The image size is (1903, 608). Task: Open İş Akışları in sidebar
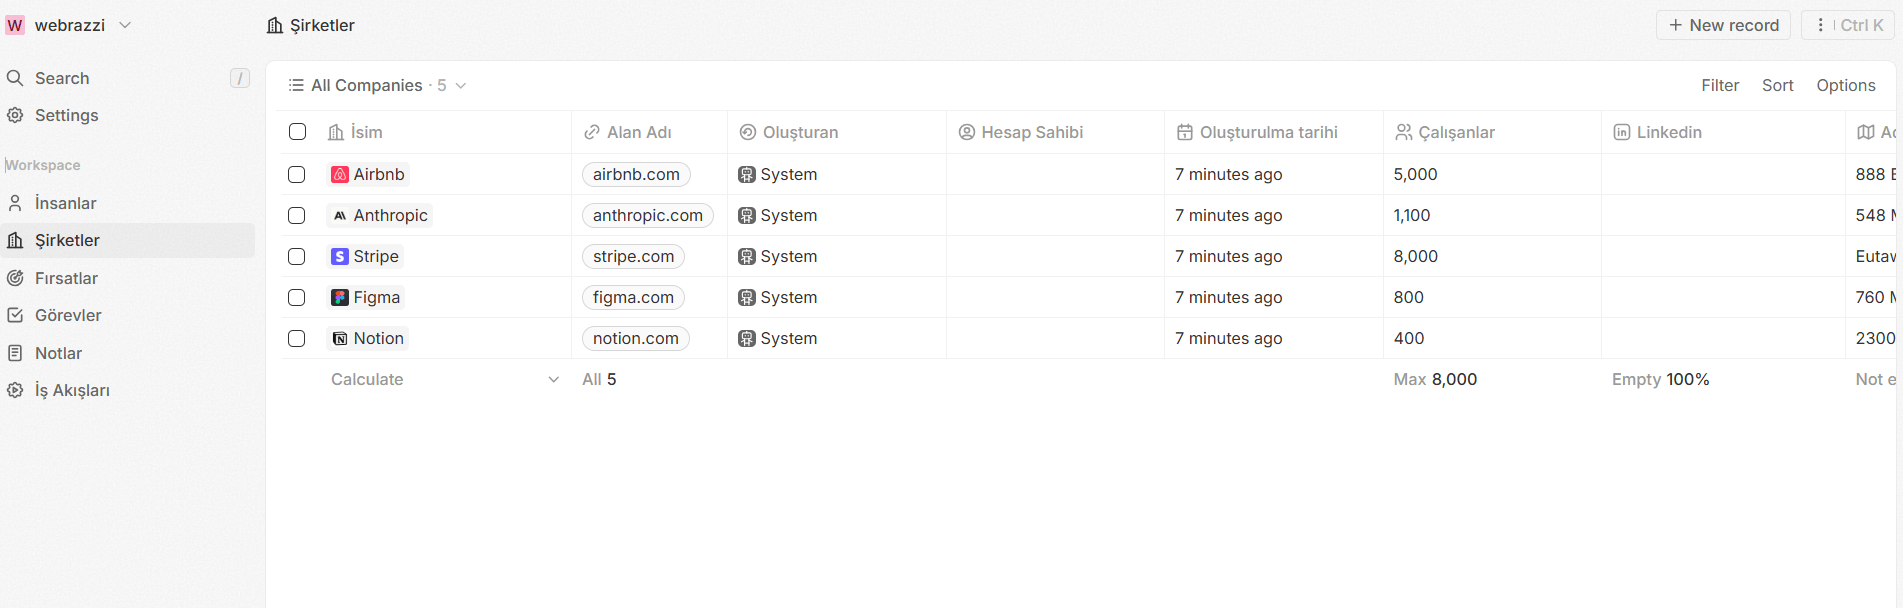[128, 390]
